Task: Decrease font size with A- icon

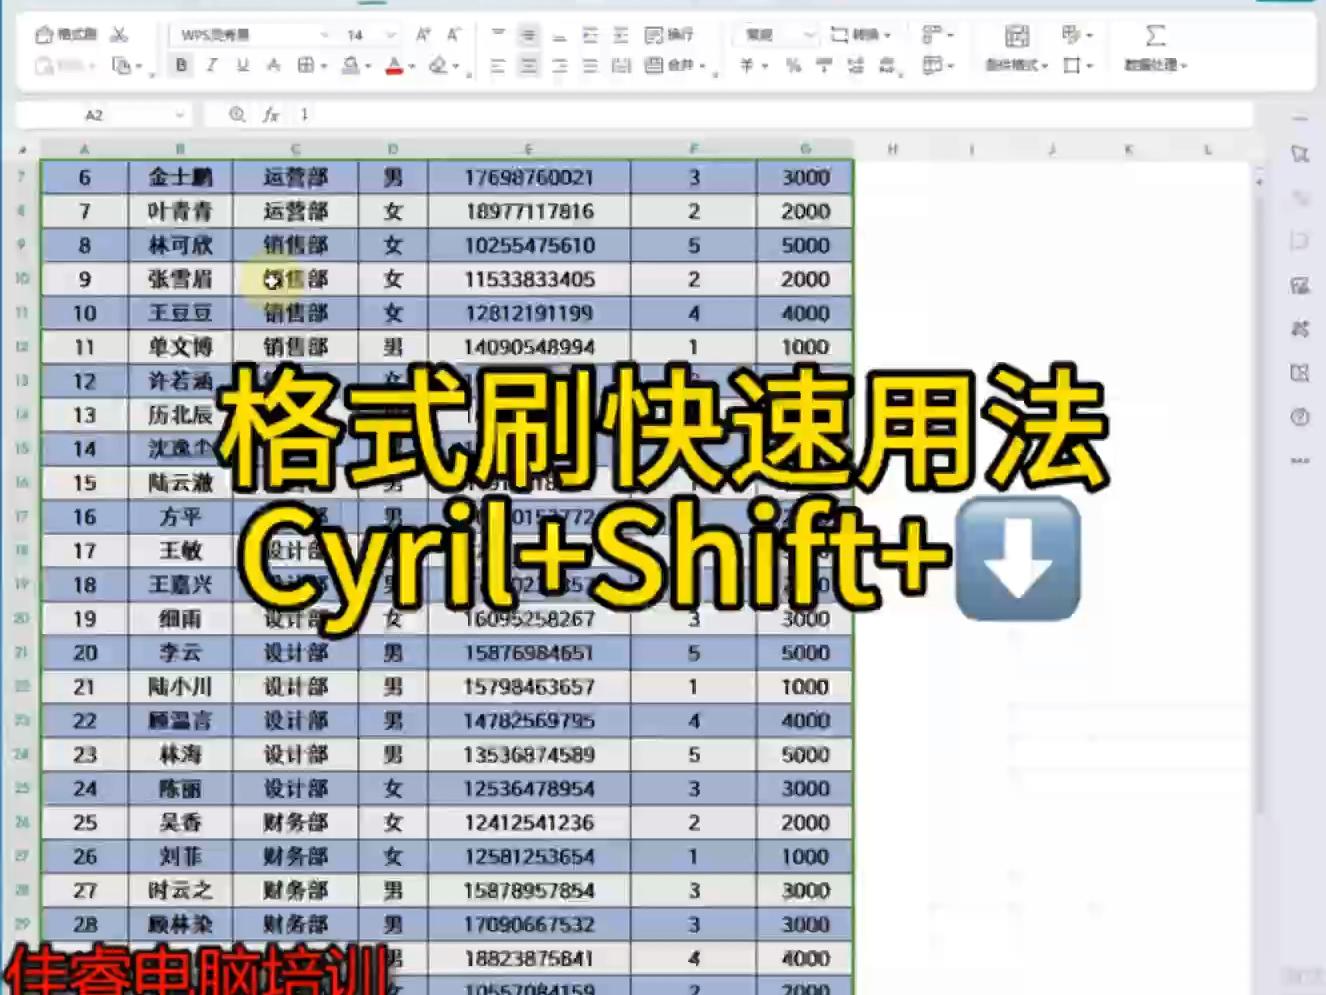Action: (453, 35)
